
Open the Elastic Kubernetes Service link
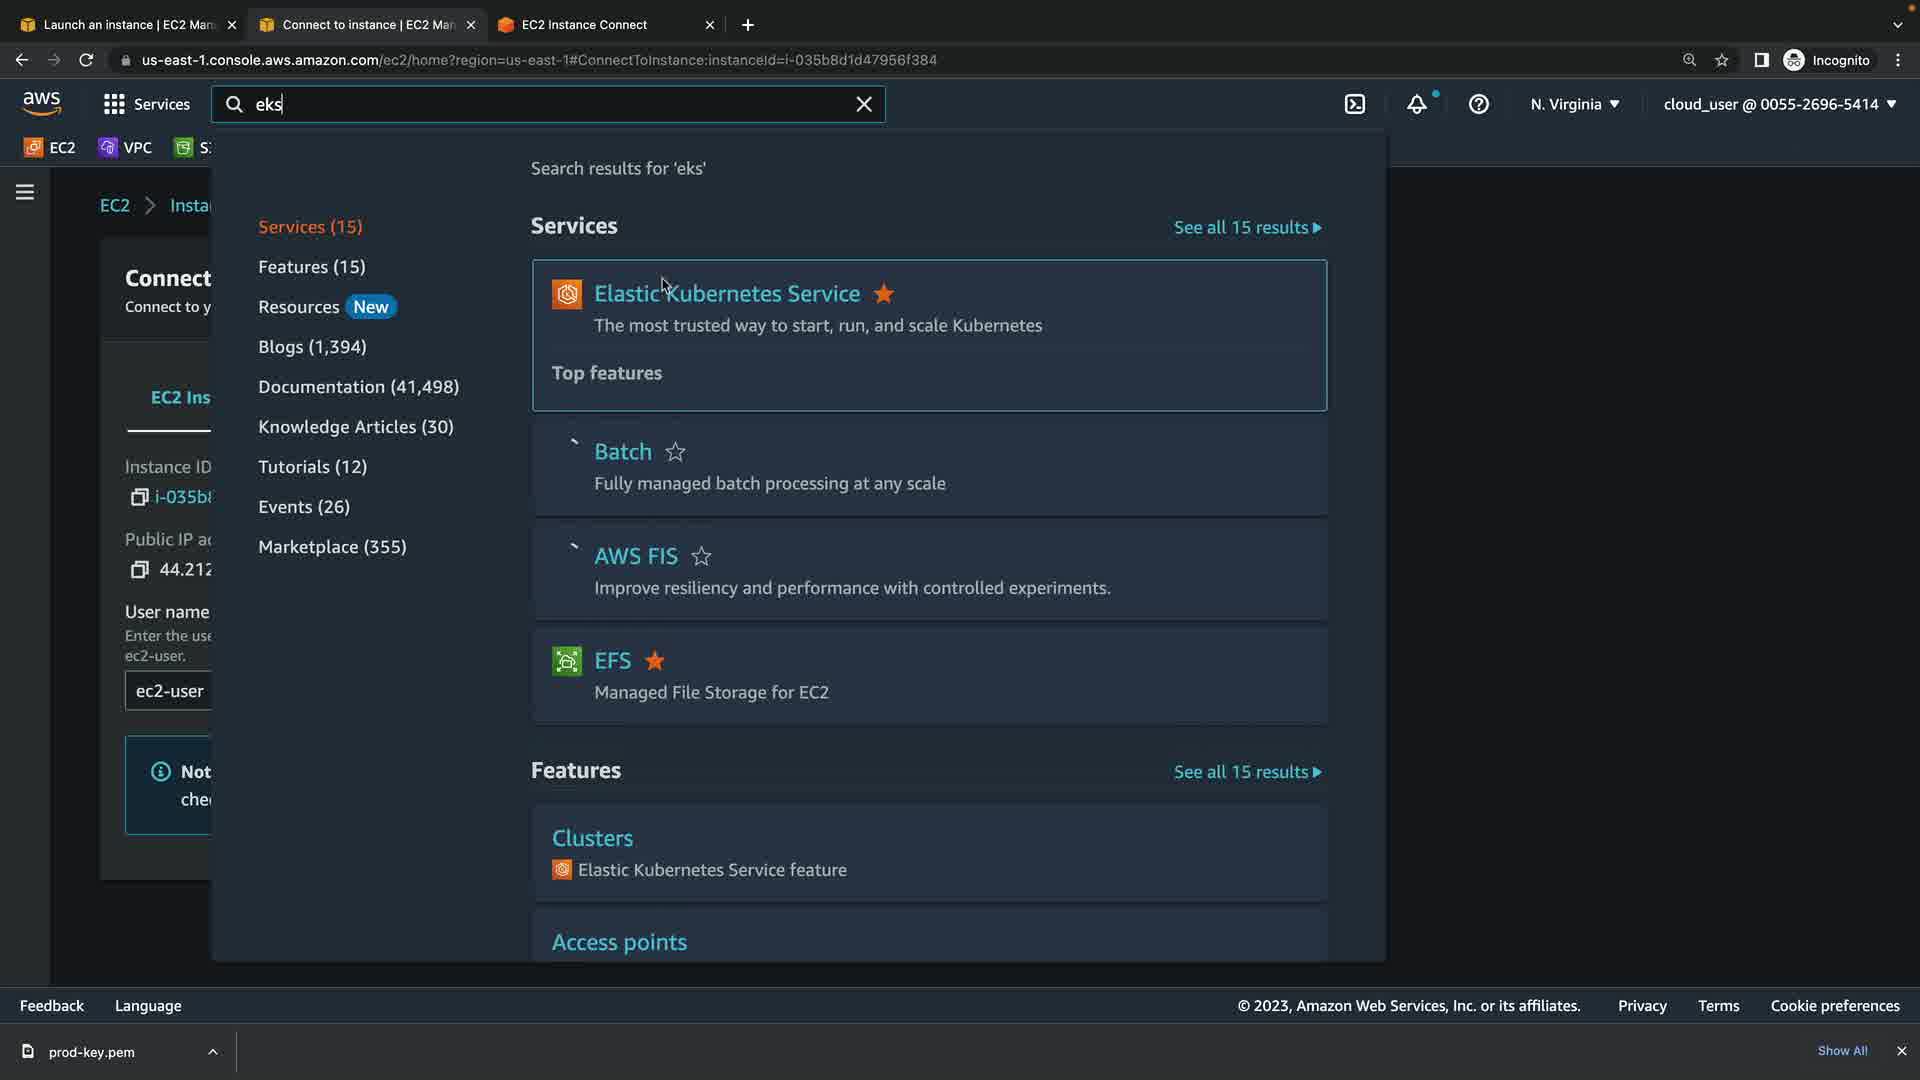pyautogui.click(x=727, y=294)
